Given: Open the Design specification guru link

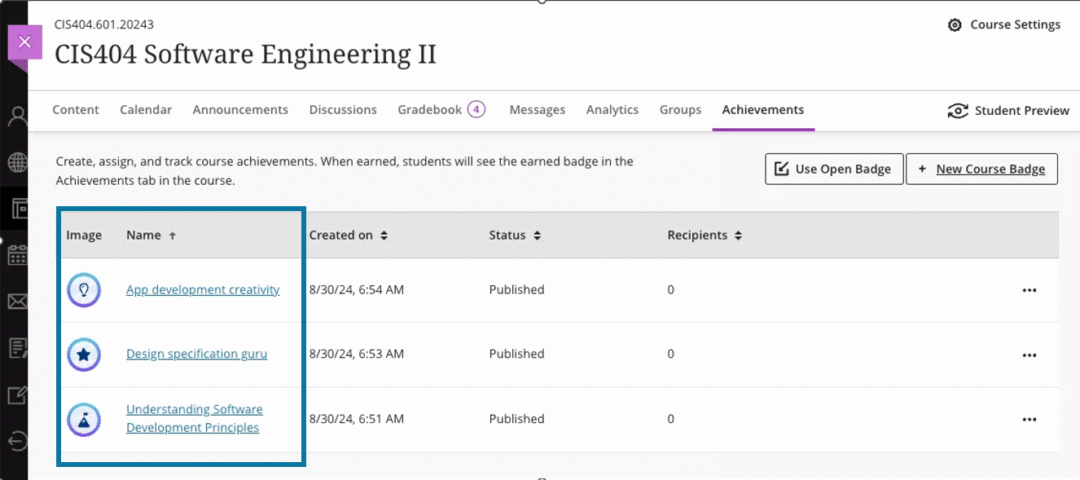Looking at the screenshot, I should point(197,354).
